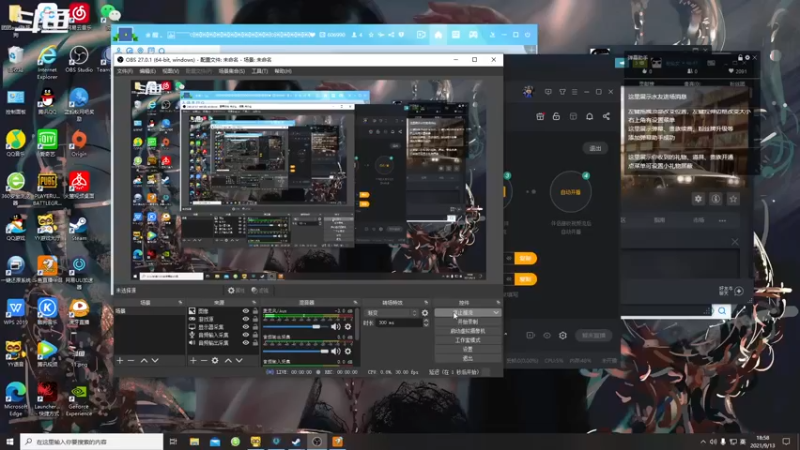Toggle visibility of audio input capture source
This screenshot has width=800, height=450.
tap(245, 335)
